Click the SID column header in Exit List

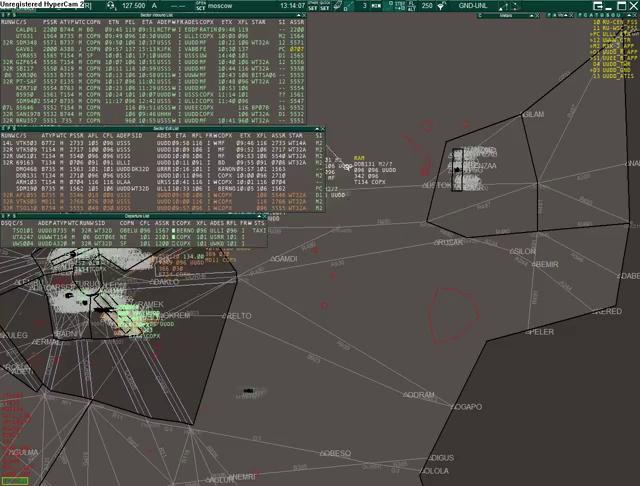[137, 135]
